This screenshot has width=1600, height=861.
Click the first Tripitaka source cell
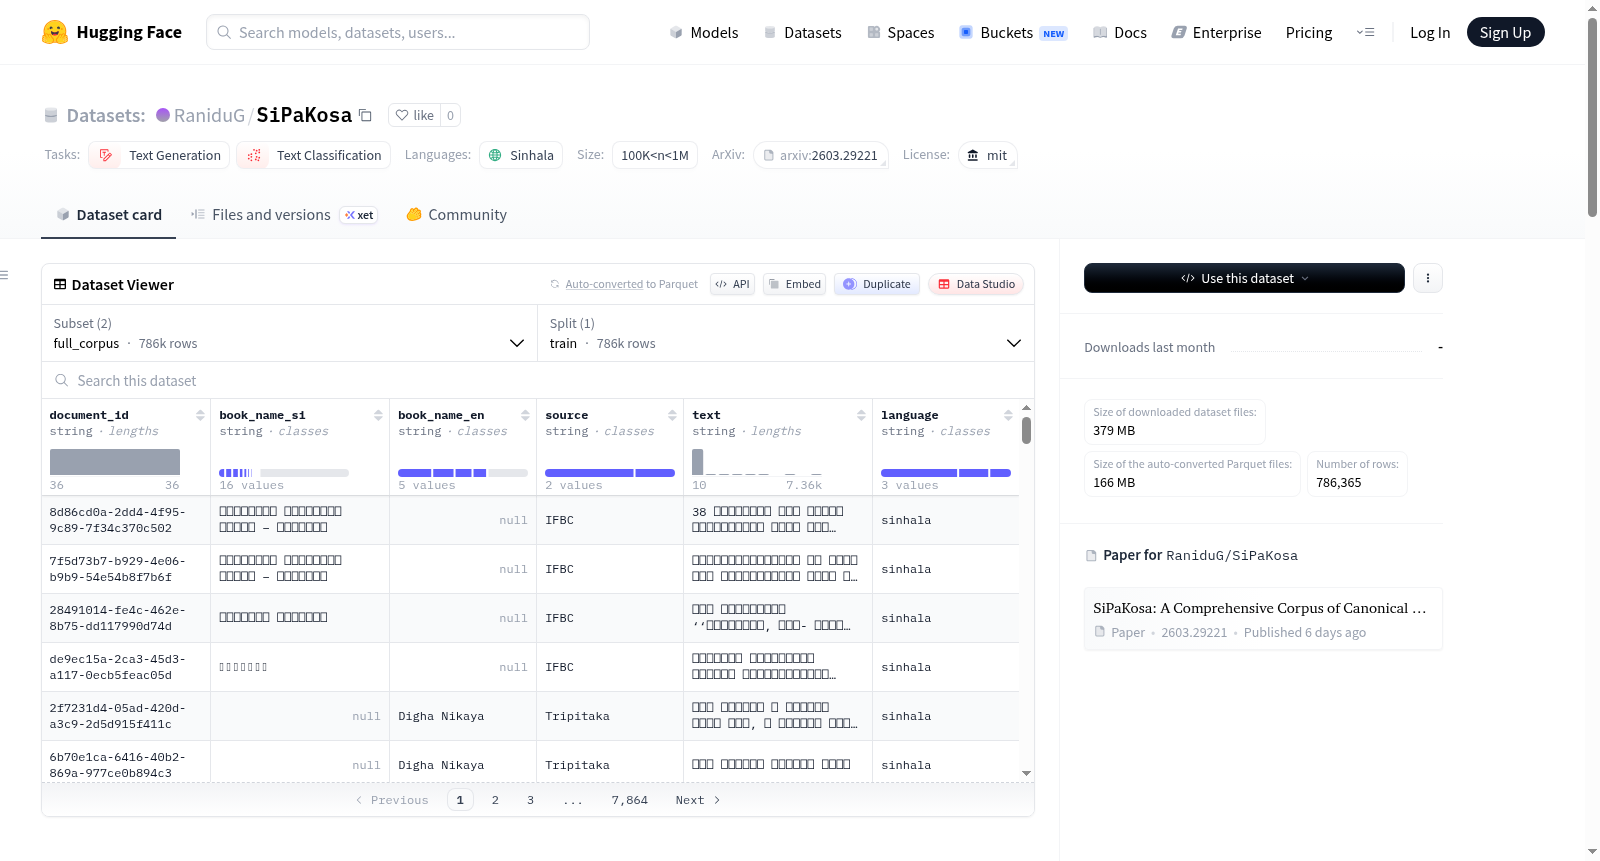tap(610, 716)
